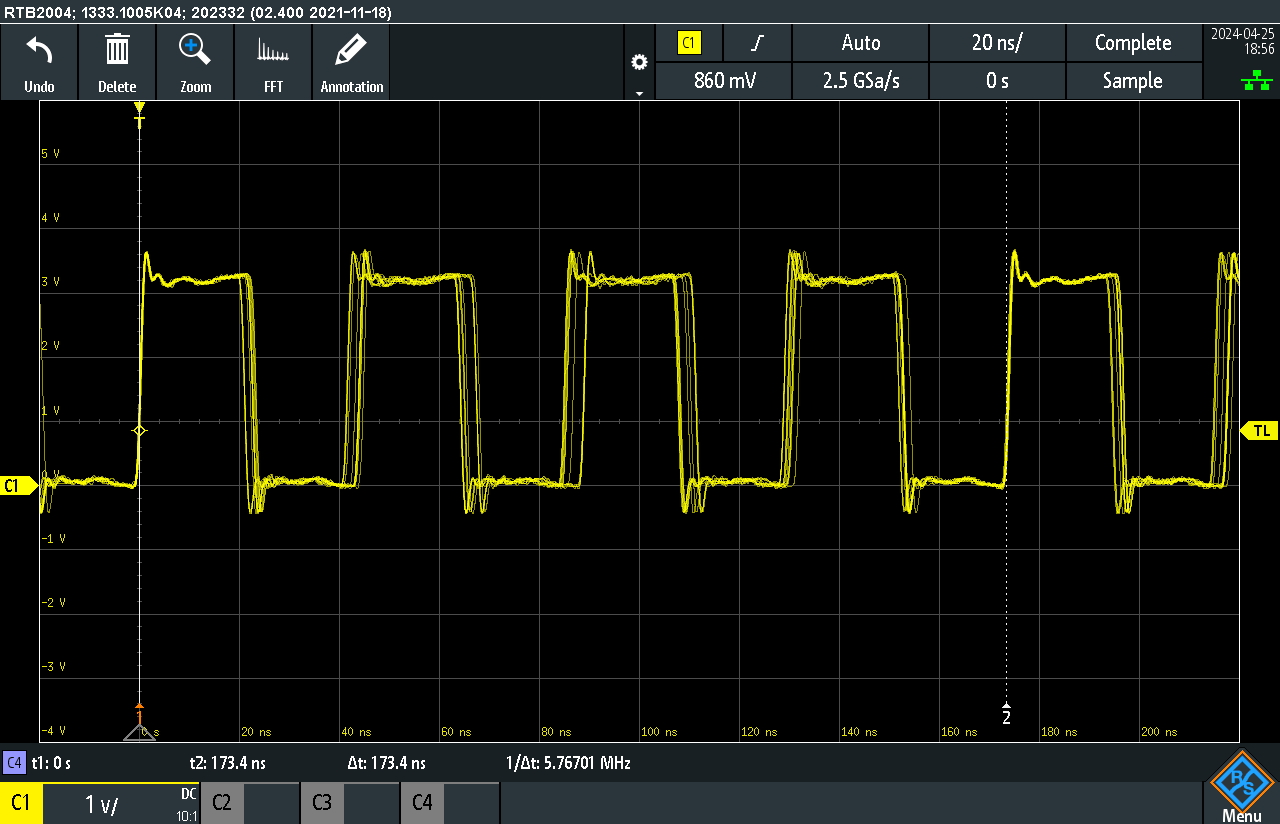Enable channel C2

tap(222, 803)
